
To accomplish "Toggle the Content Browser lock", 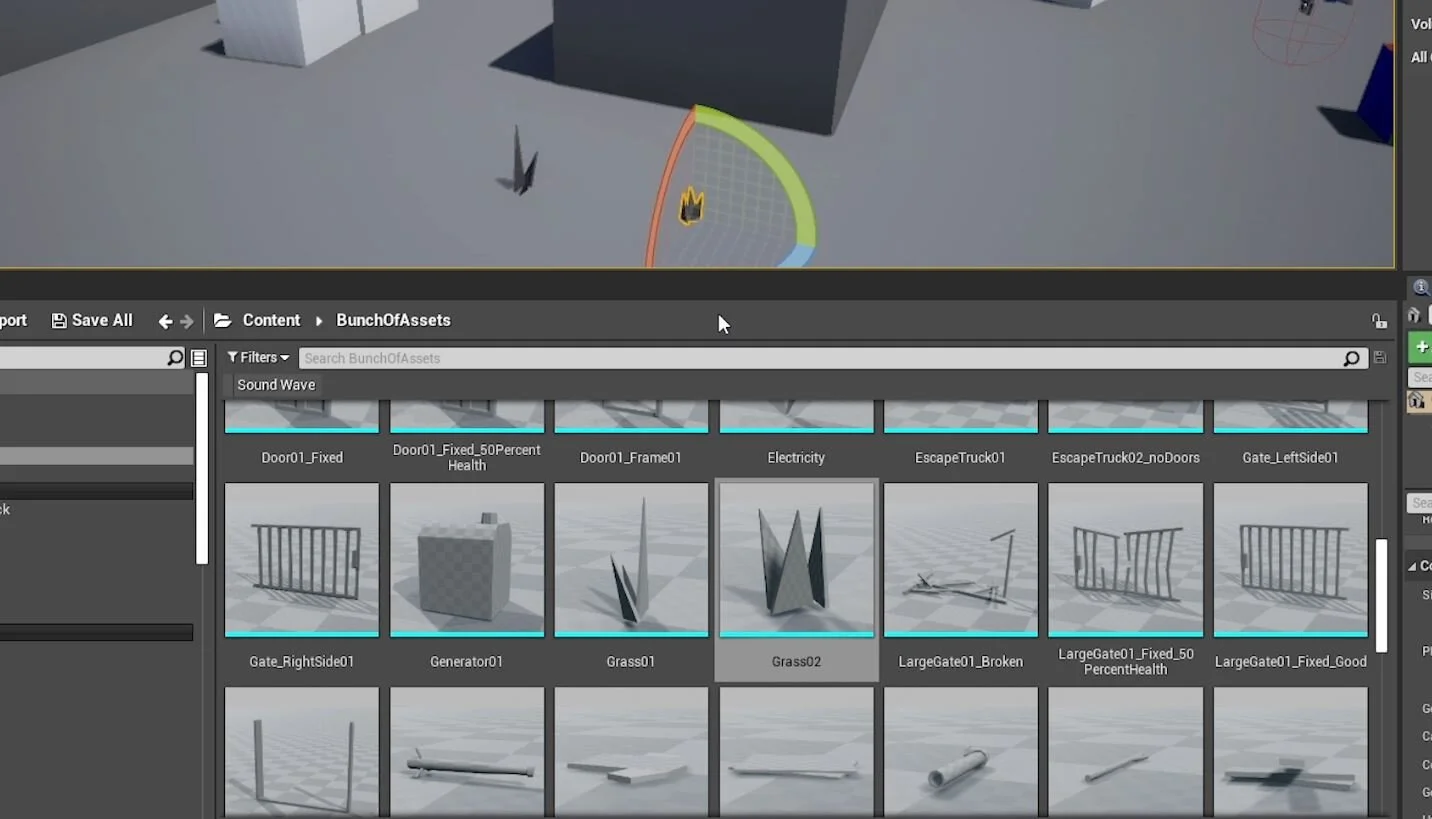I will (x=1379, y=321).
